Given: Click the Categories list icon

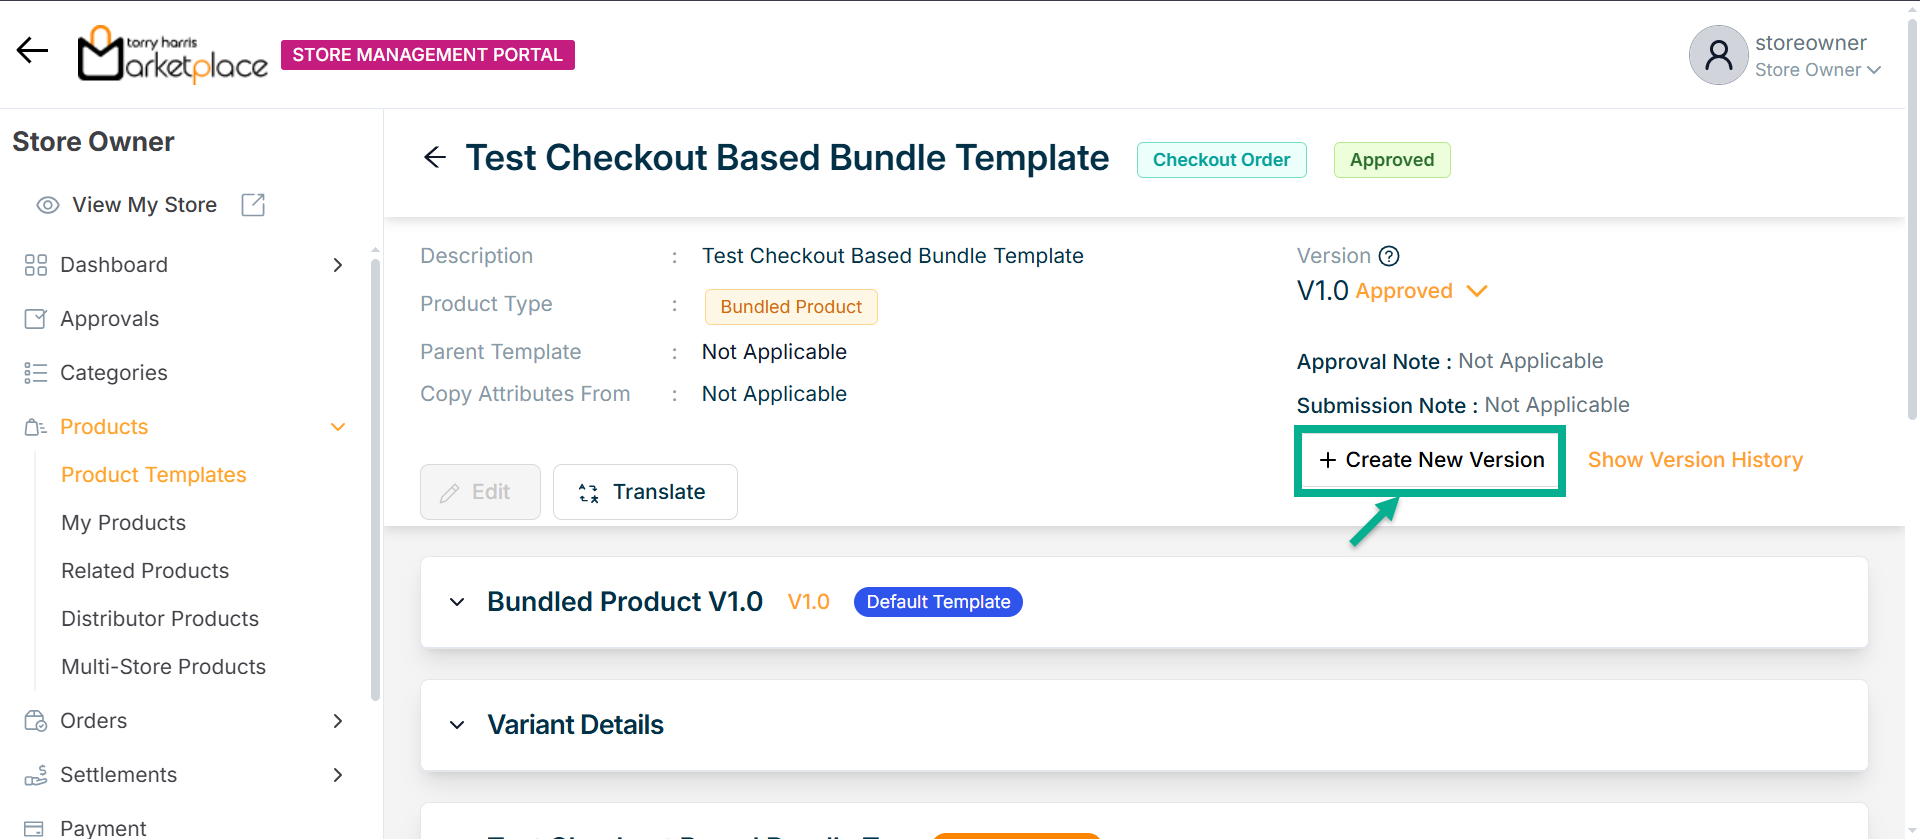Looking at the screenshot, I should click(x=36, y=373).
